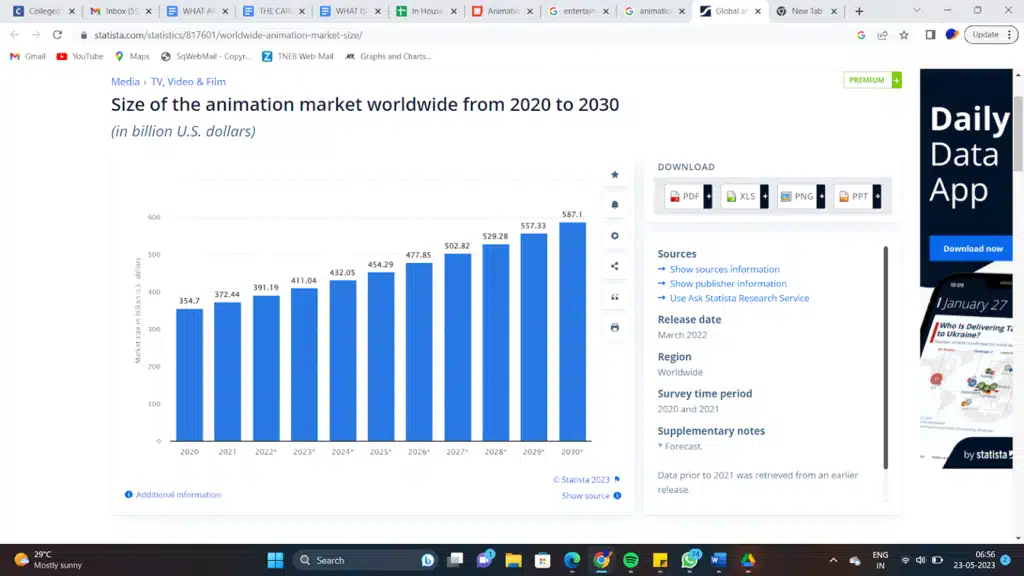This screenshot has width=1024, height=576.
Task: Click the plus next to PNG download
Action: click(x=821, y=197)
